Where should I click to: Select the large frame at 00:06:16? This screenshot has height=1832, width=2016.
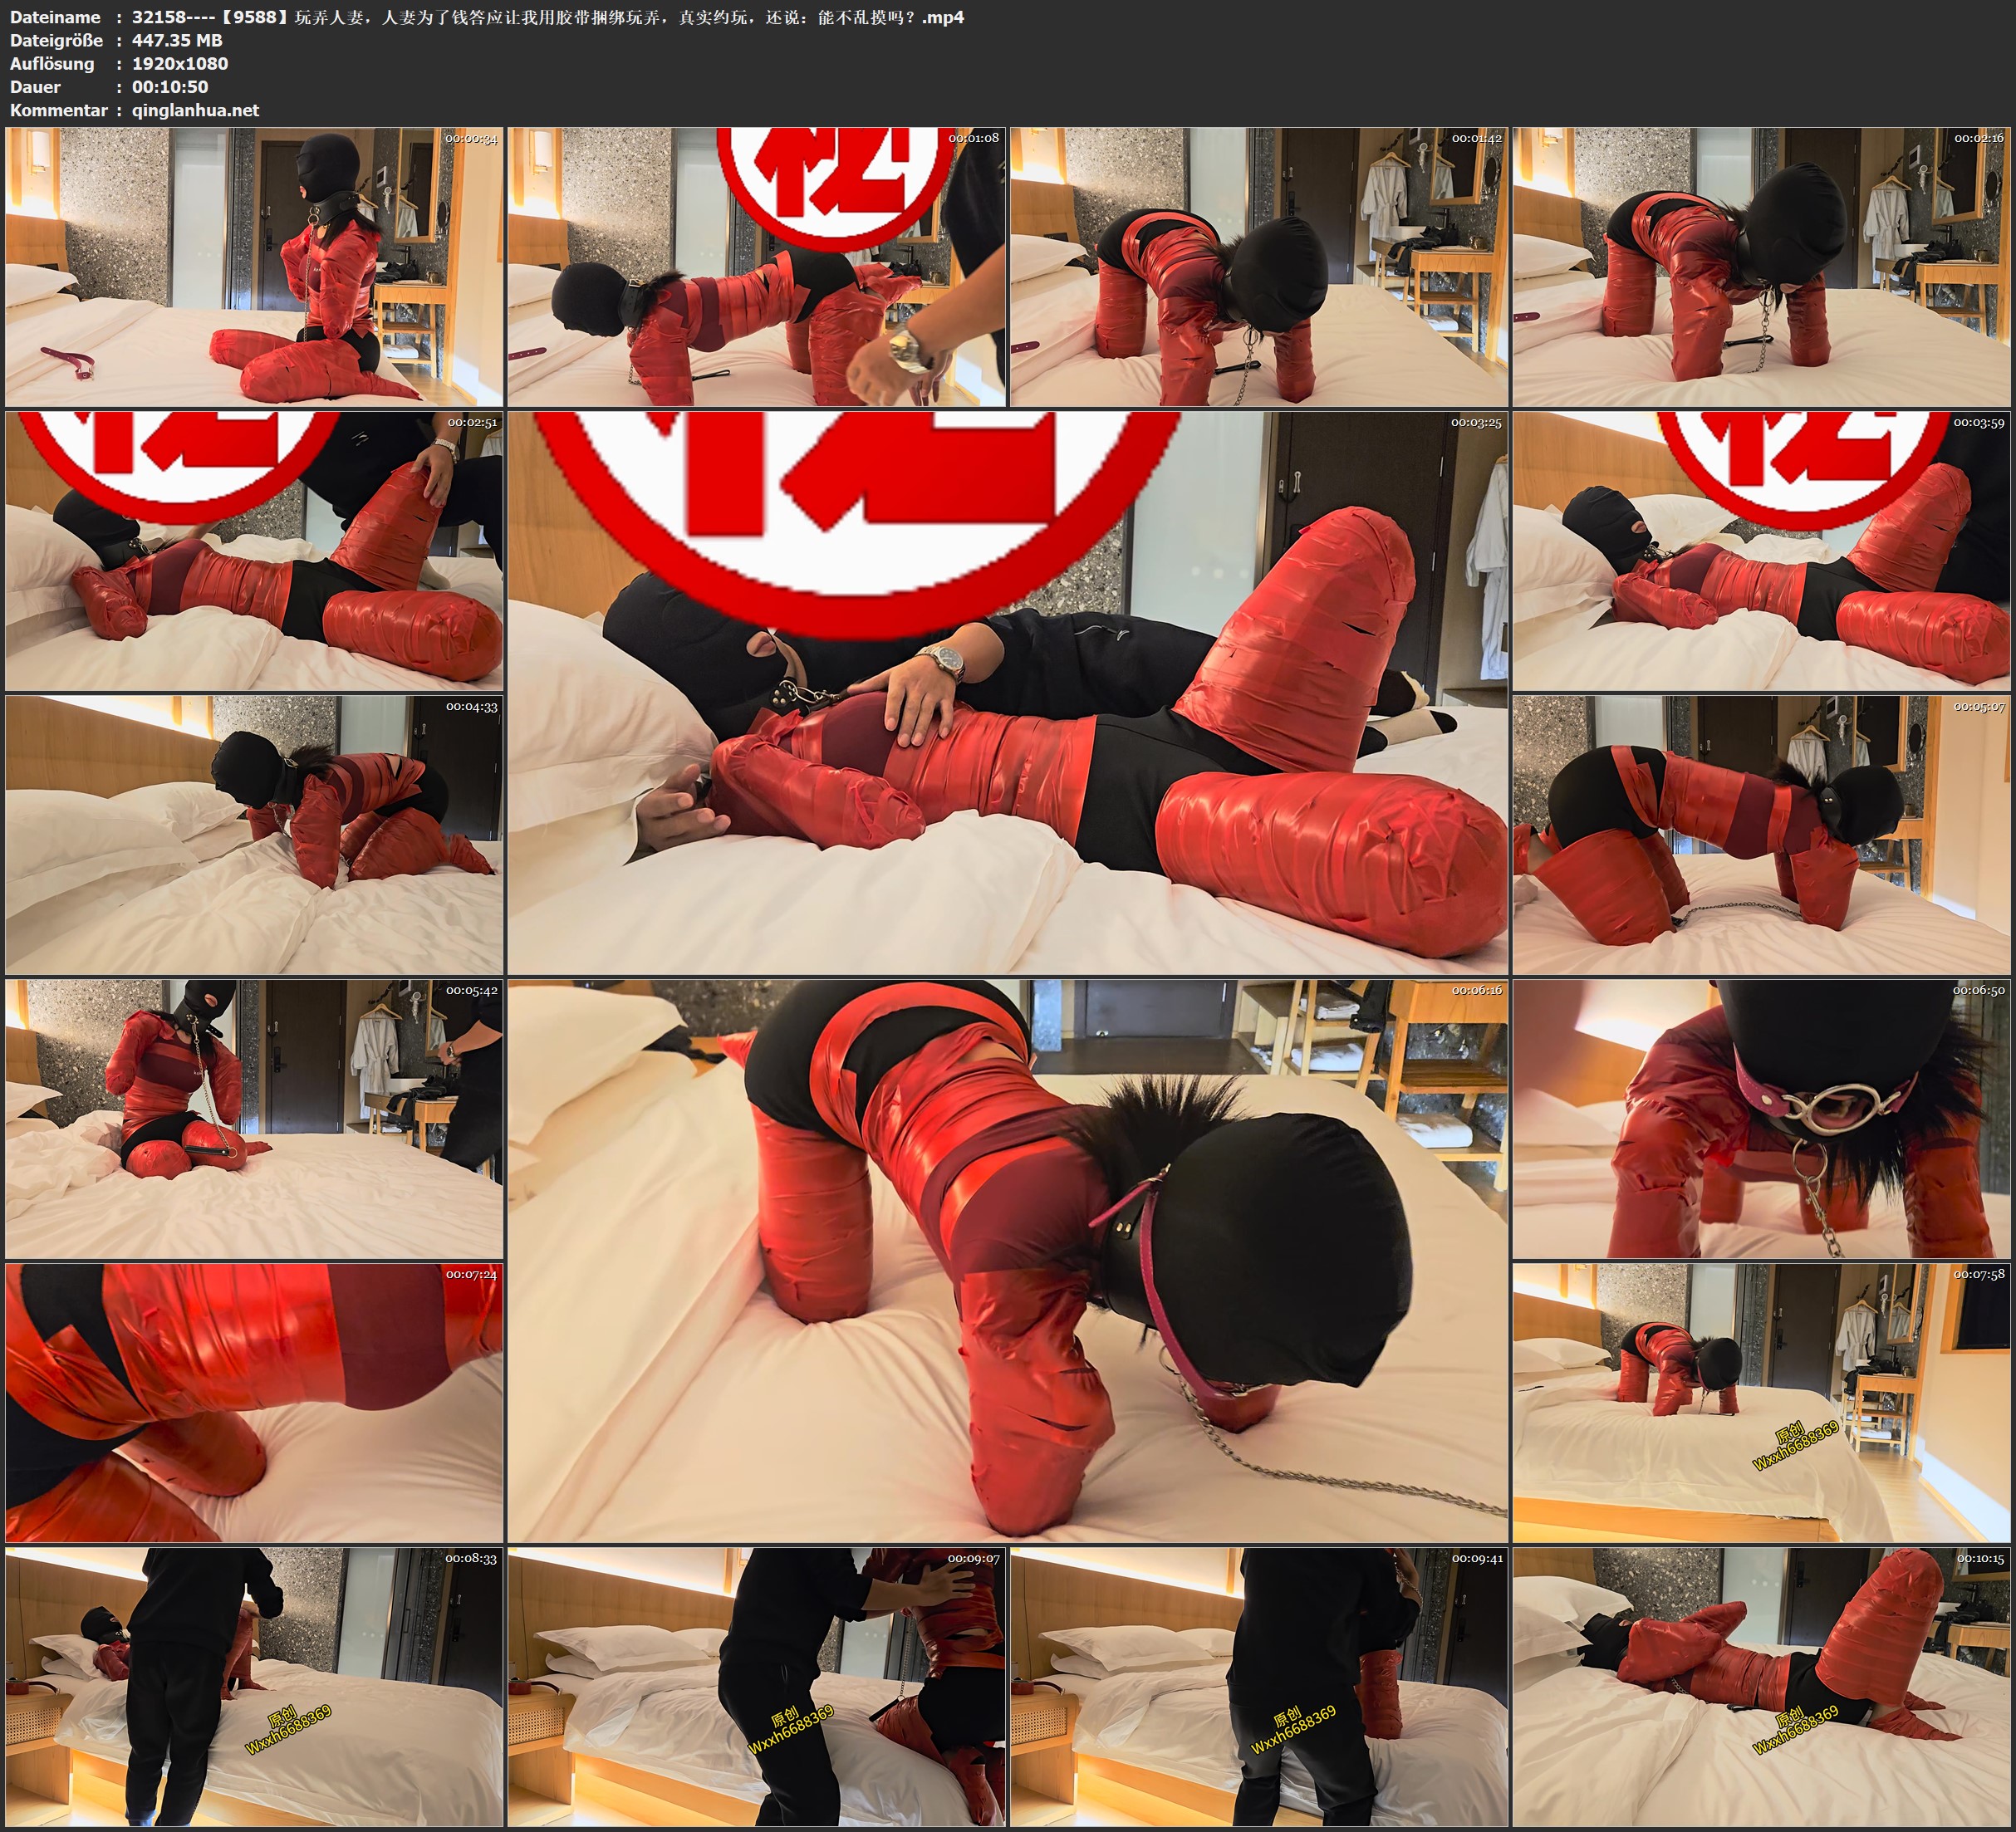[1007, 1261]
